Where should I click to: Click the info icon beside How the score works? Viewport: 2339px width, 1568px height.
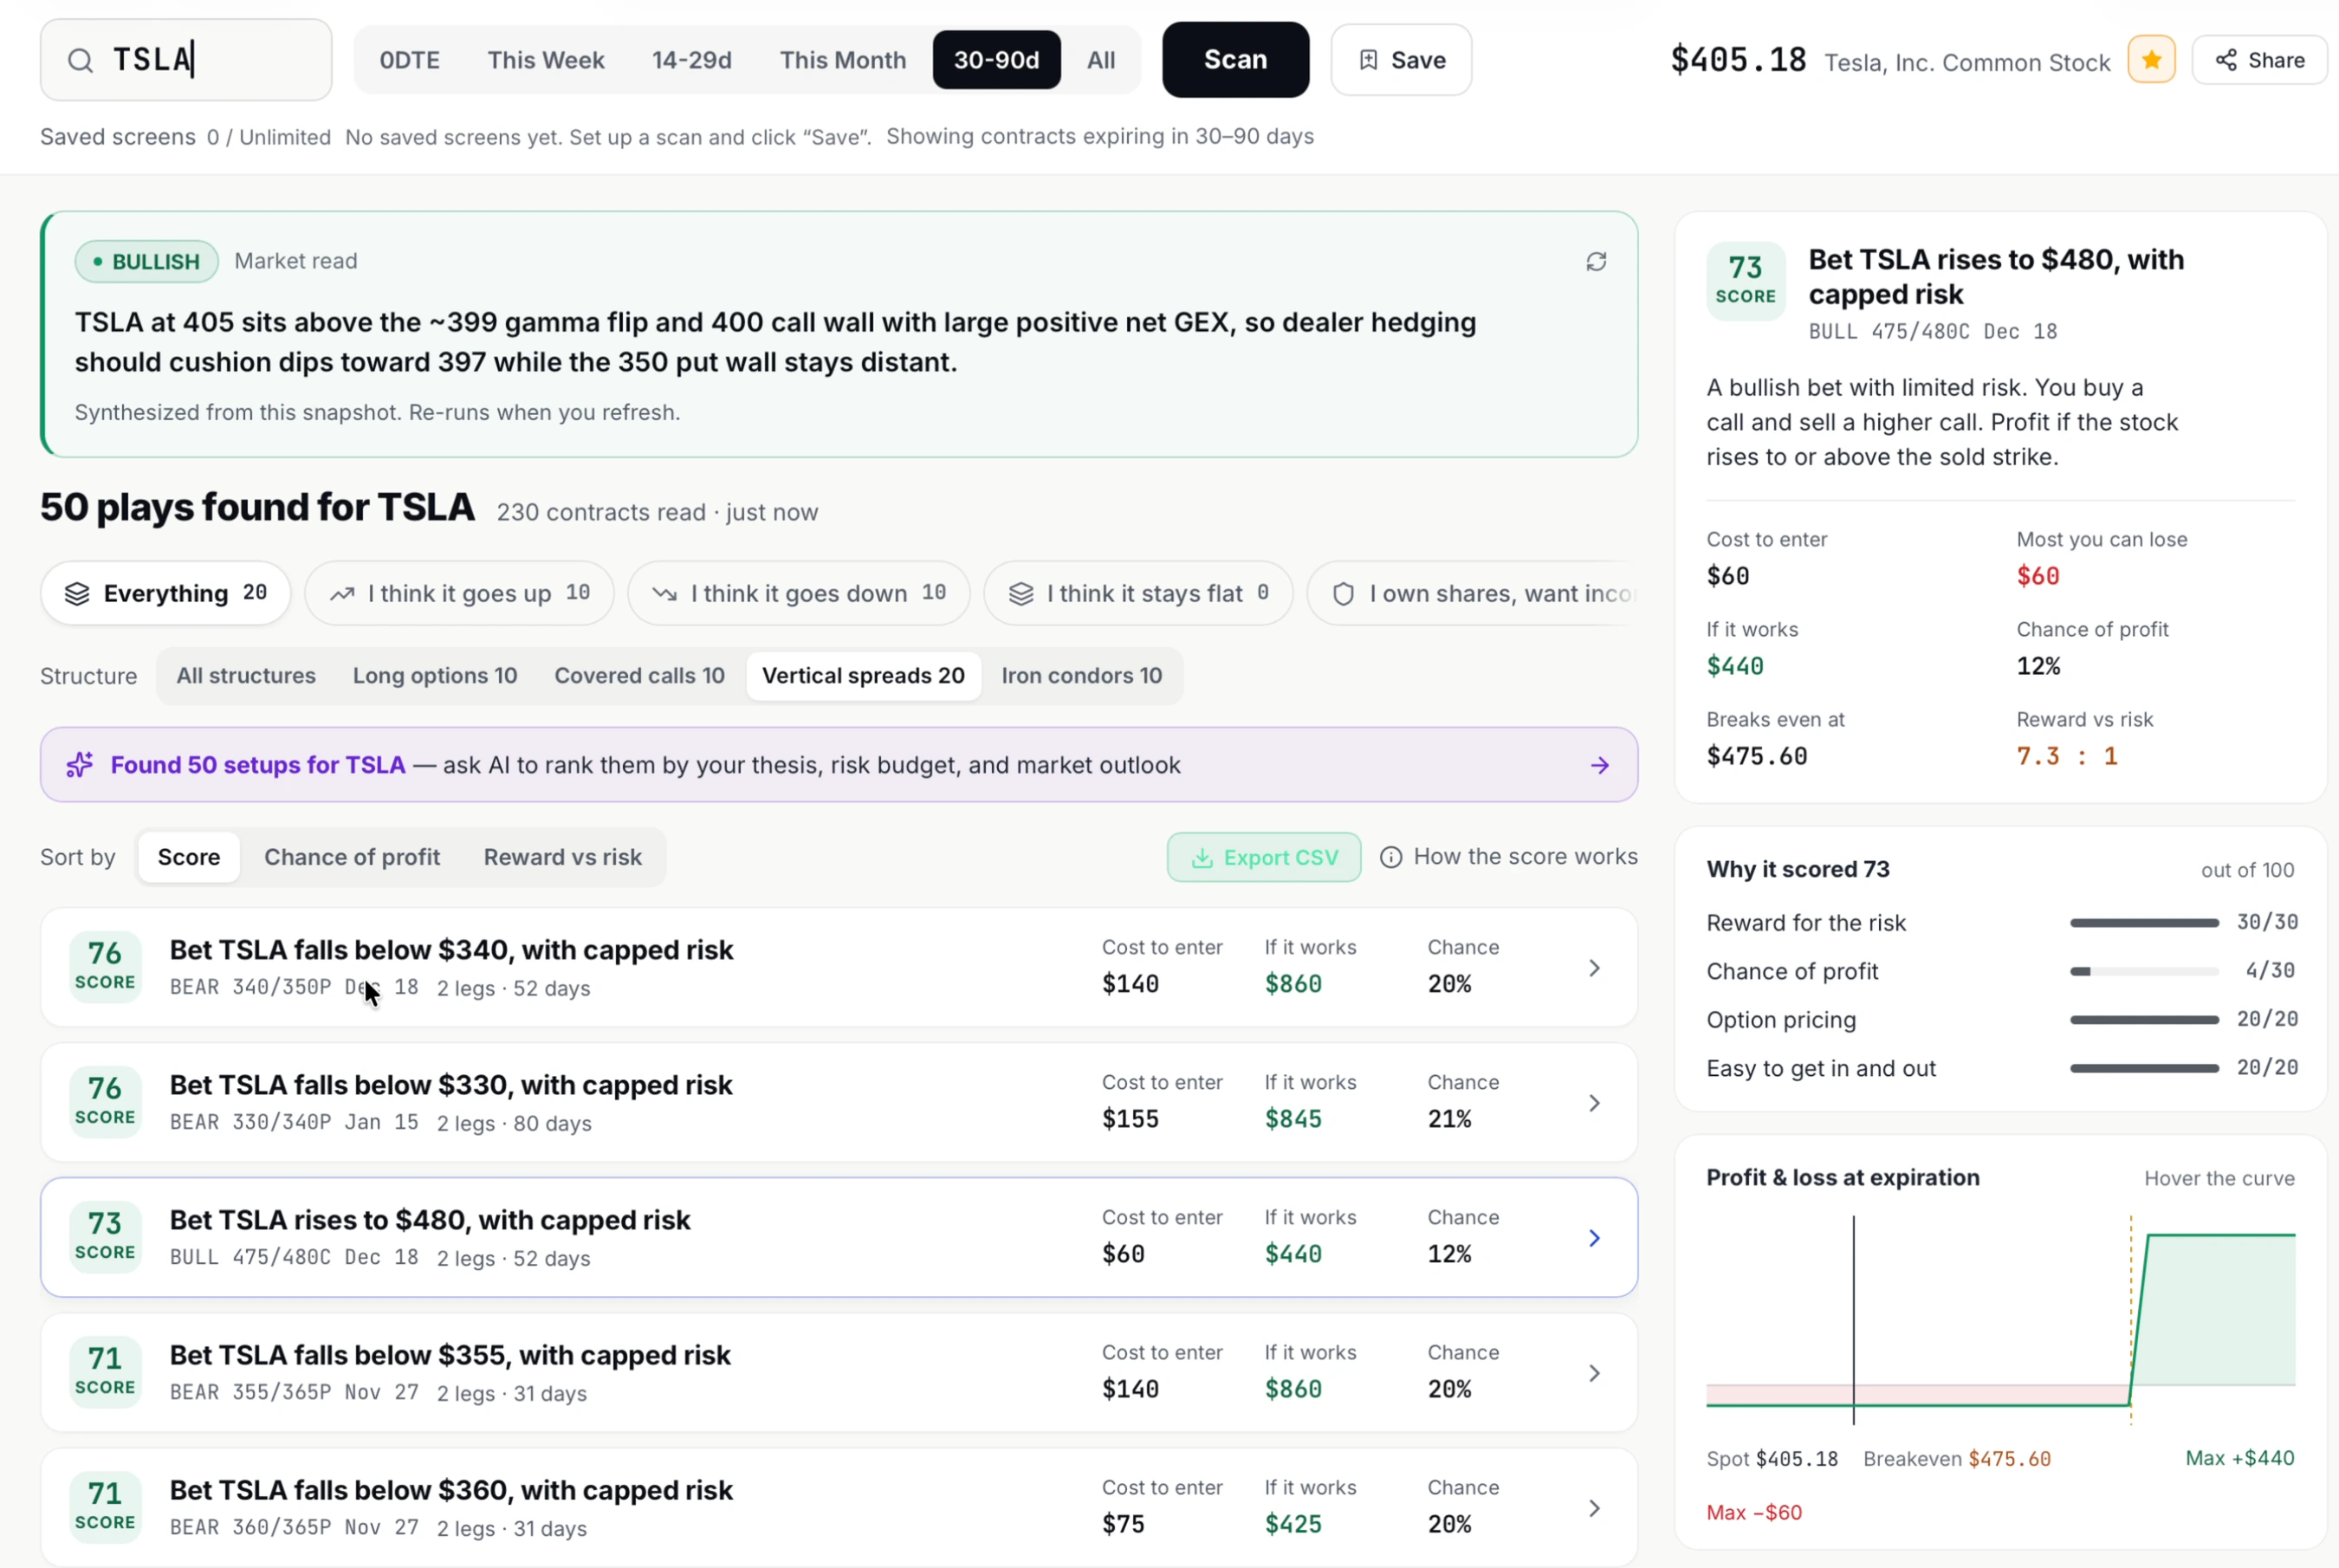click(1390, 857)
